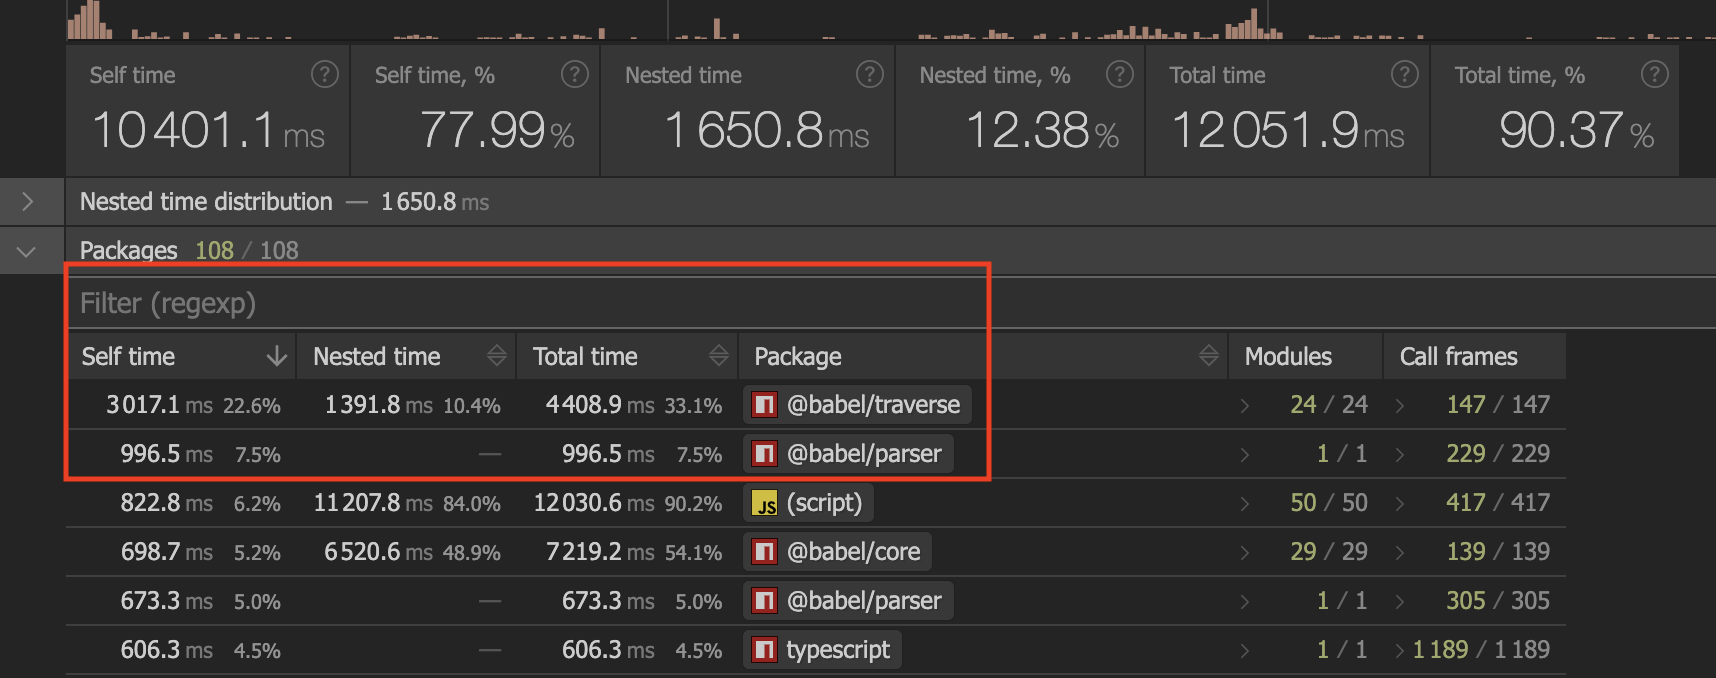The width and height of the screenshot is (1716, 678).
Task: Expand modules list for @babel/traverse row
Action: (1245, 405)
